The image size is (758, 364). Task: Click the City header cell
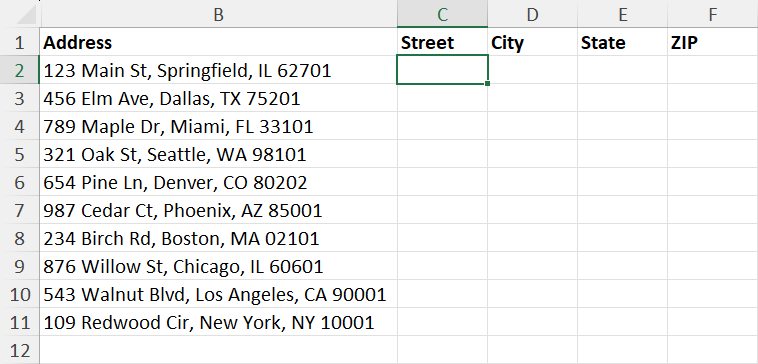pos(532,43)
